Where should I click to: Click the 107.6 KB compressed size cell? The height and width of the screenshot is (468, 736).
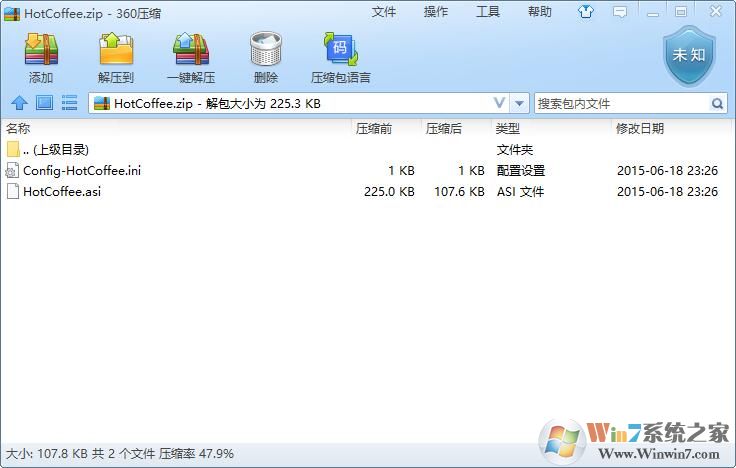click(x=459, y=192)
